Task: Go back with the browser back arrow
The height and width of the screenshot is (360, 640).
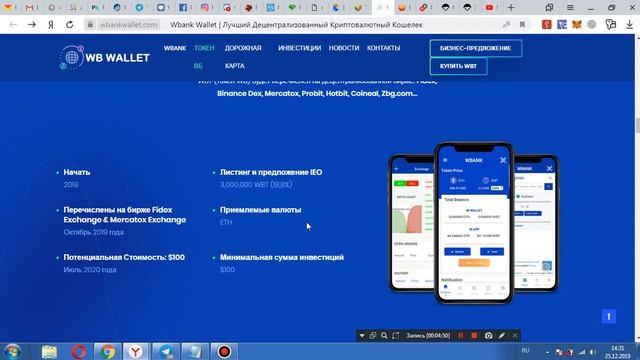Action: tap(13, 25)
